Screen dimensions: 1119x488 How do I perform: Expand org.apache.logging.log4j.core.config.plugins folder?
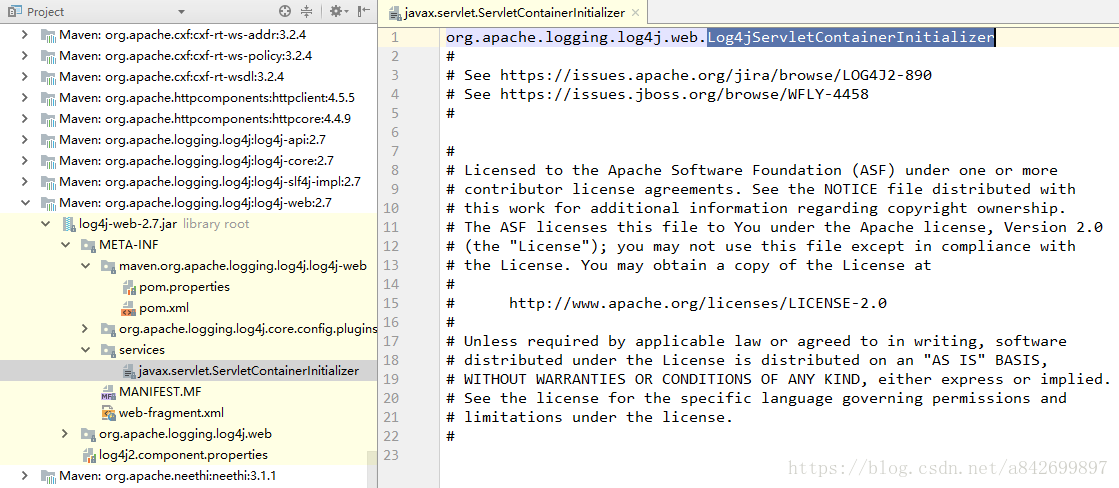tap(85, 329)
